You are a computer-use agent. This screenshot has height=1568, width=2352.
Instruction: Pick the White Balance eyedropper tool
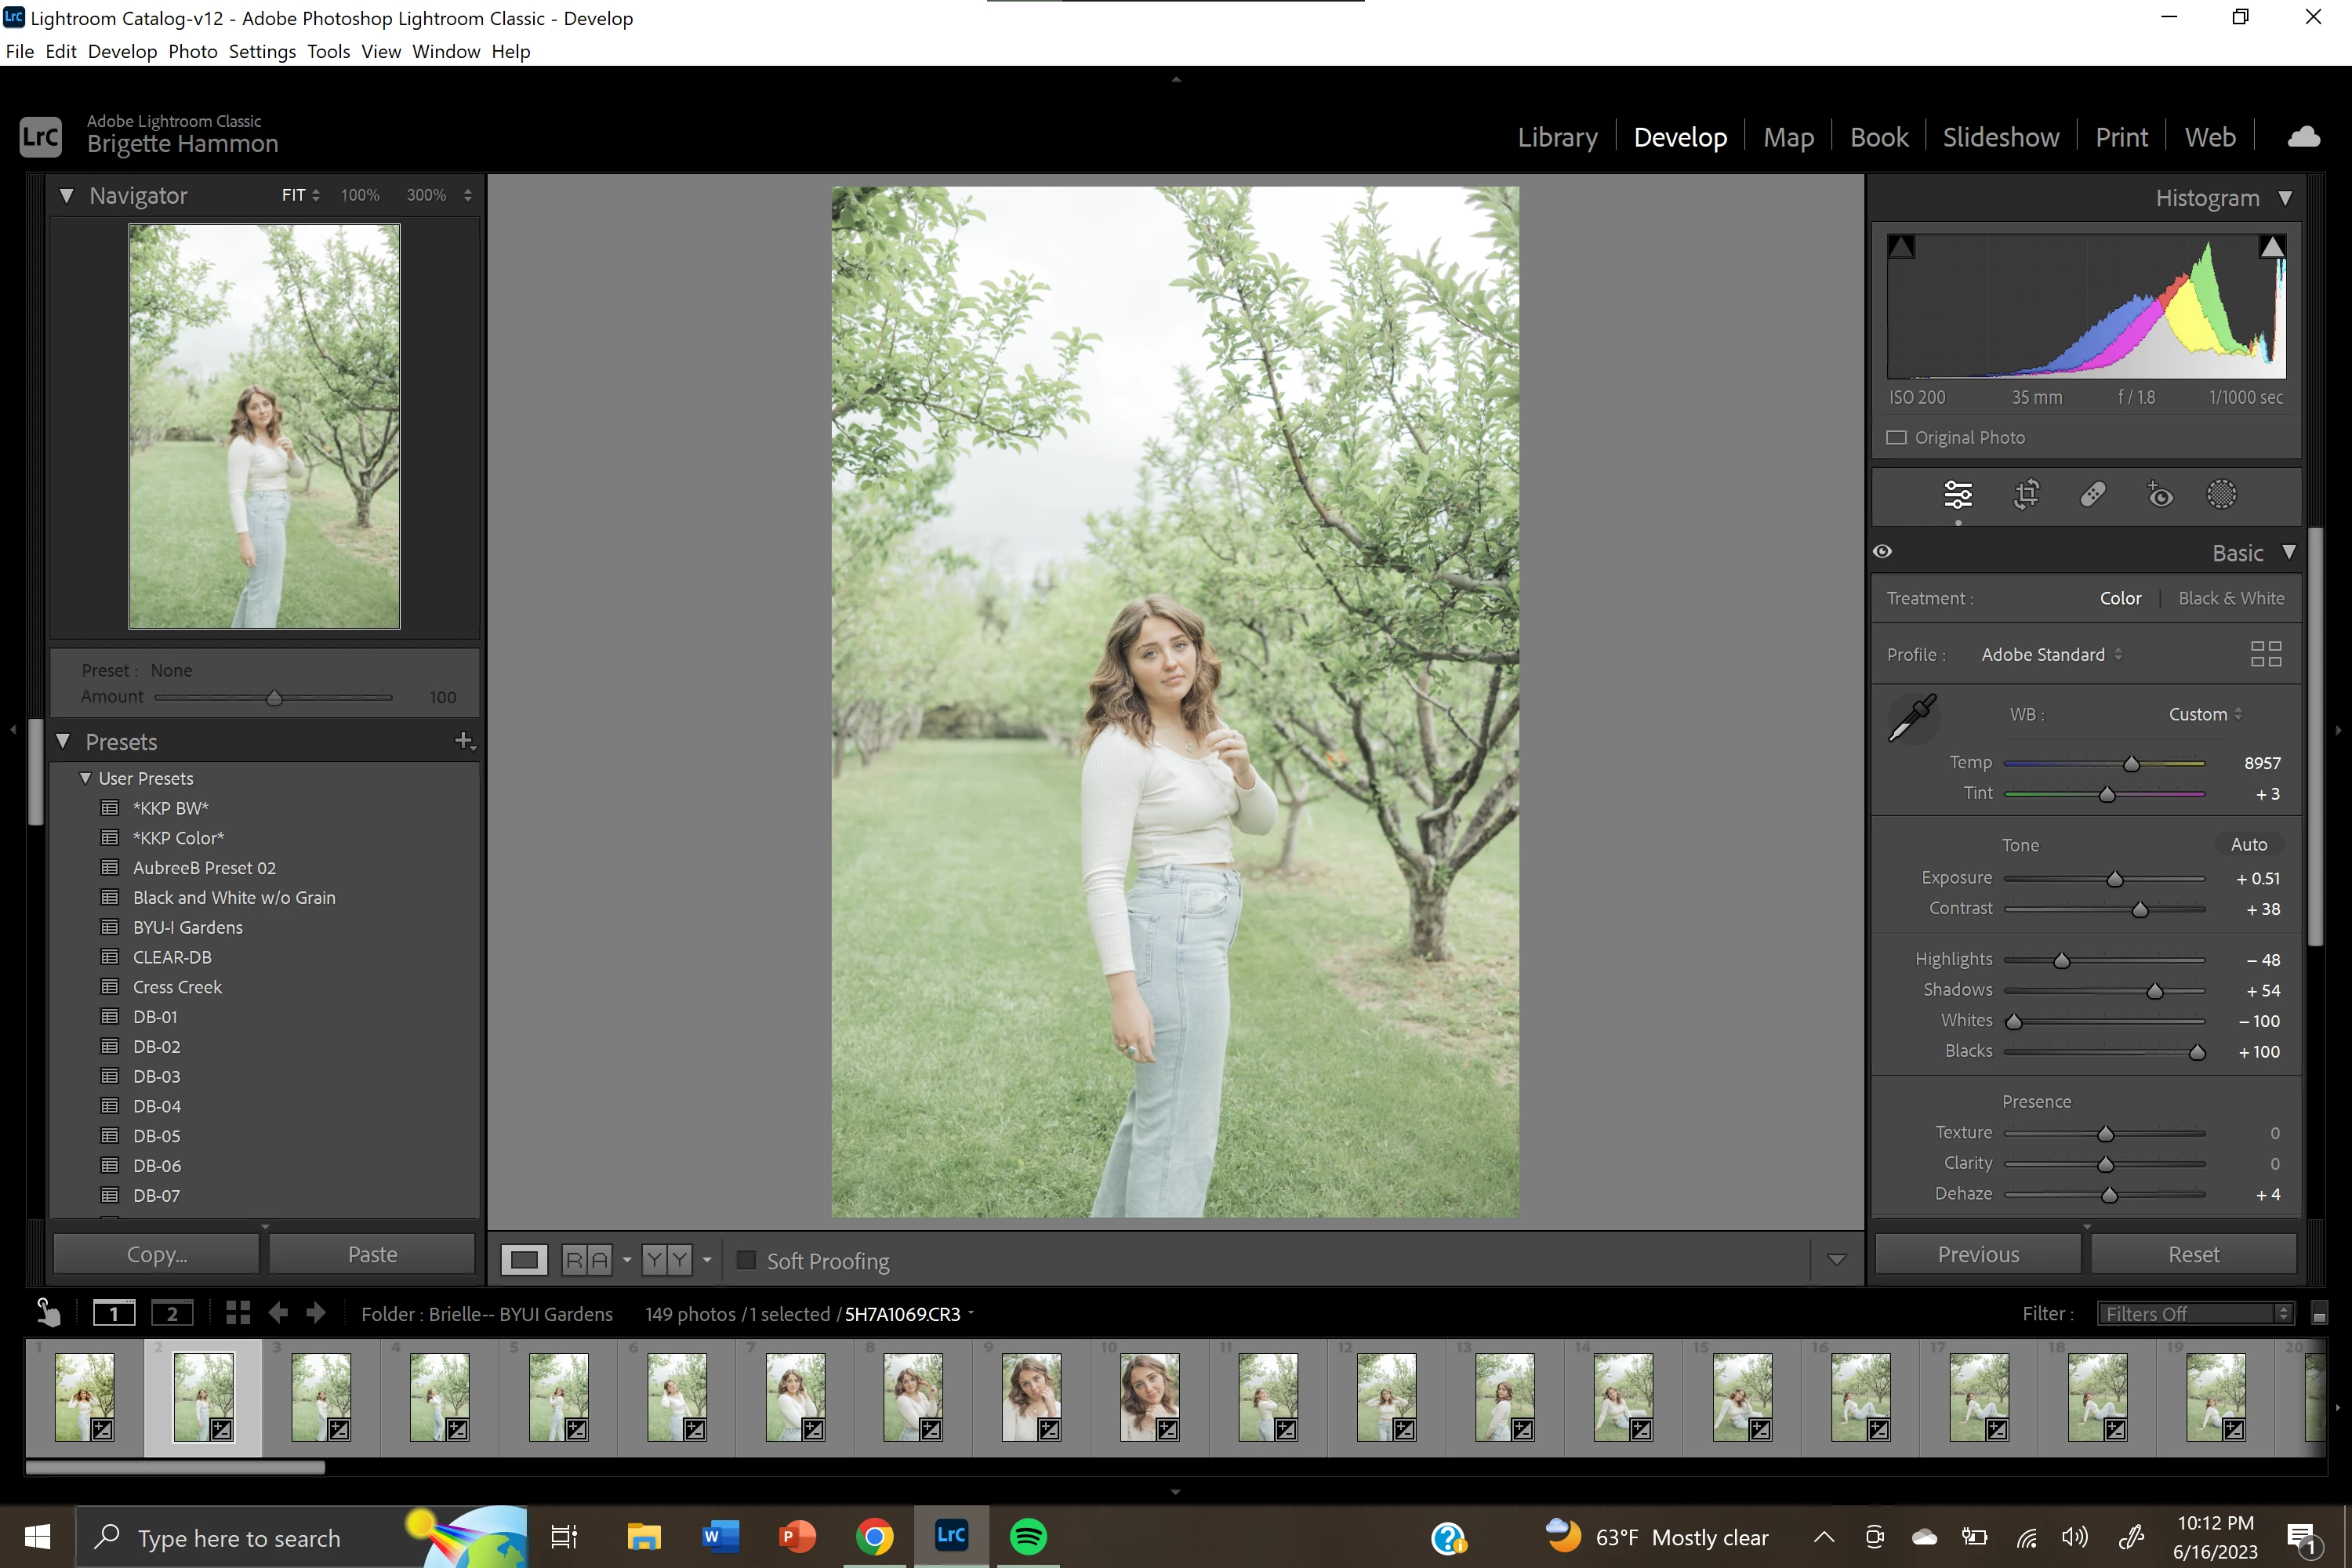tap(1912, 718)
